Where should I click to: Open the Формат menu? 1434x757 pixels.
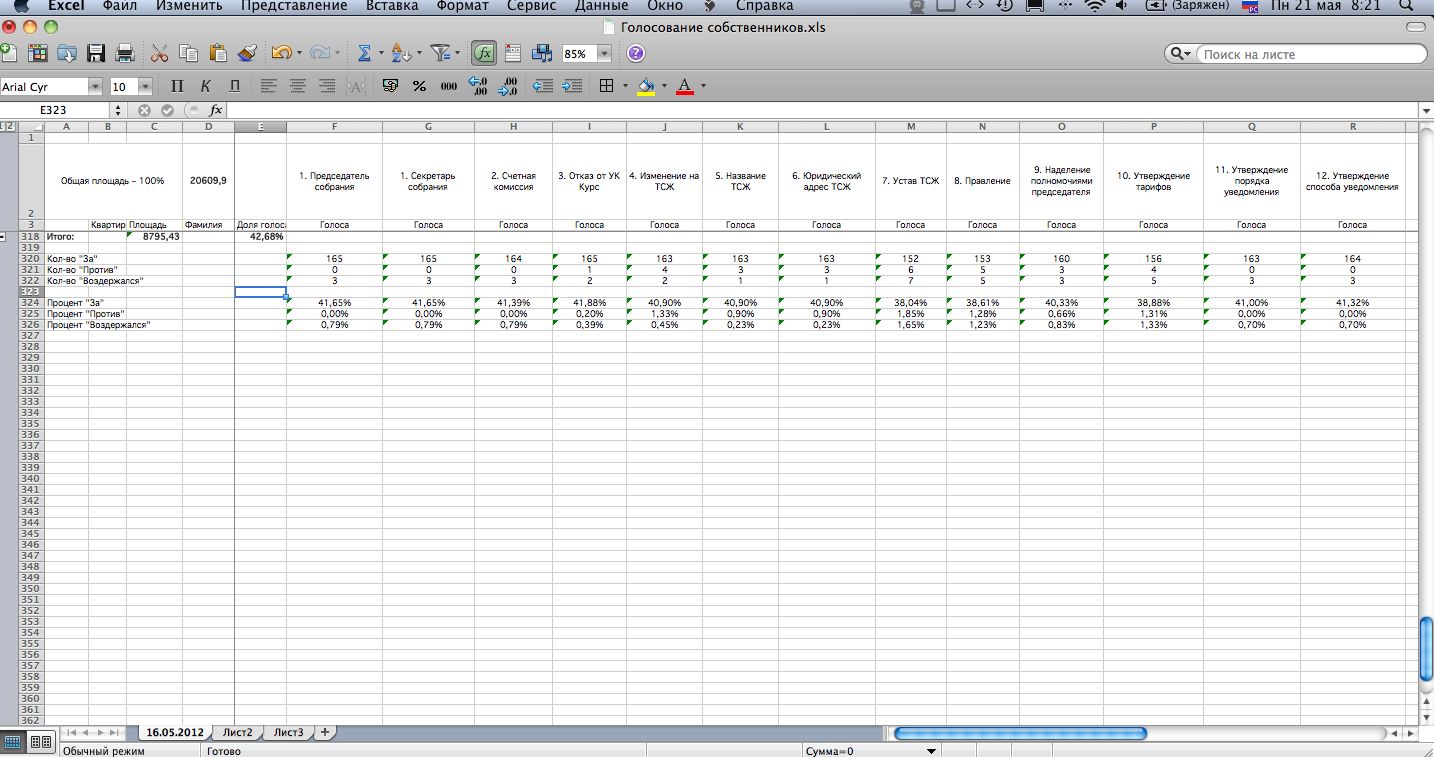463,6
